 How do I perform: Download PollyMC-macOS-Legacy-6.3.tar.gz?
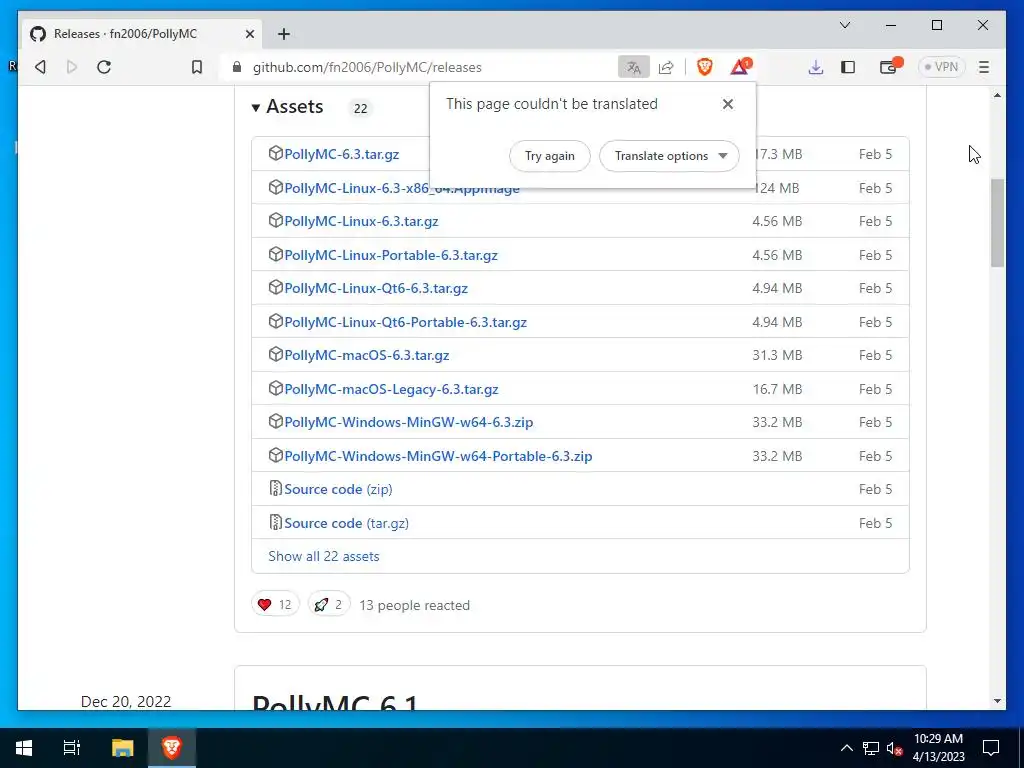[x=391, y=390]
